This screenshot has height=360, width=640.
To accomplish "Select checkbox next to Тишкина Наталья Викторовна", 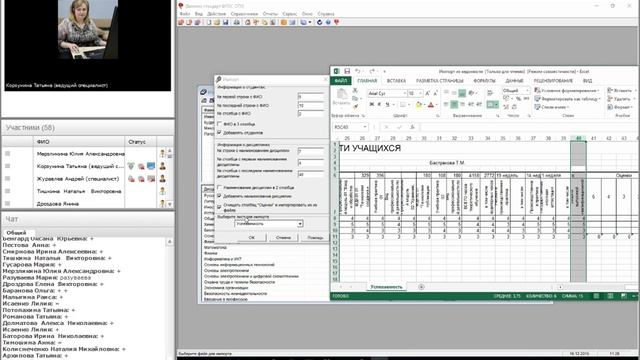I will (7, 191).
